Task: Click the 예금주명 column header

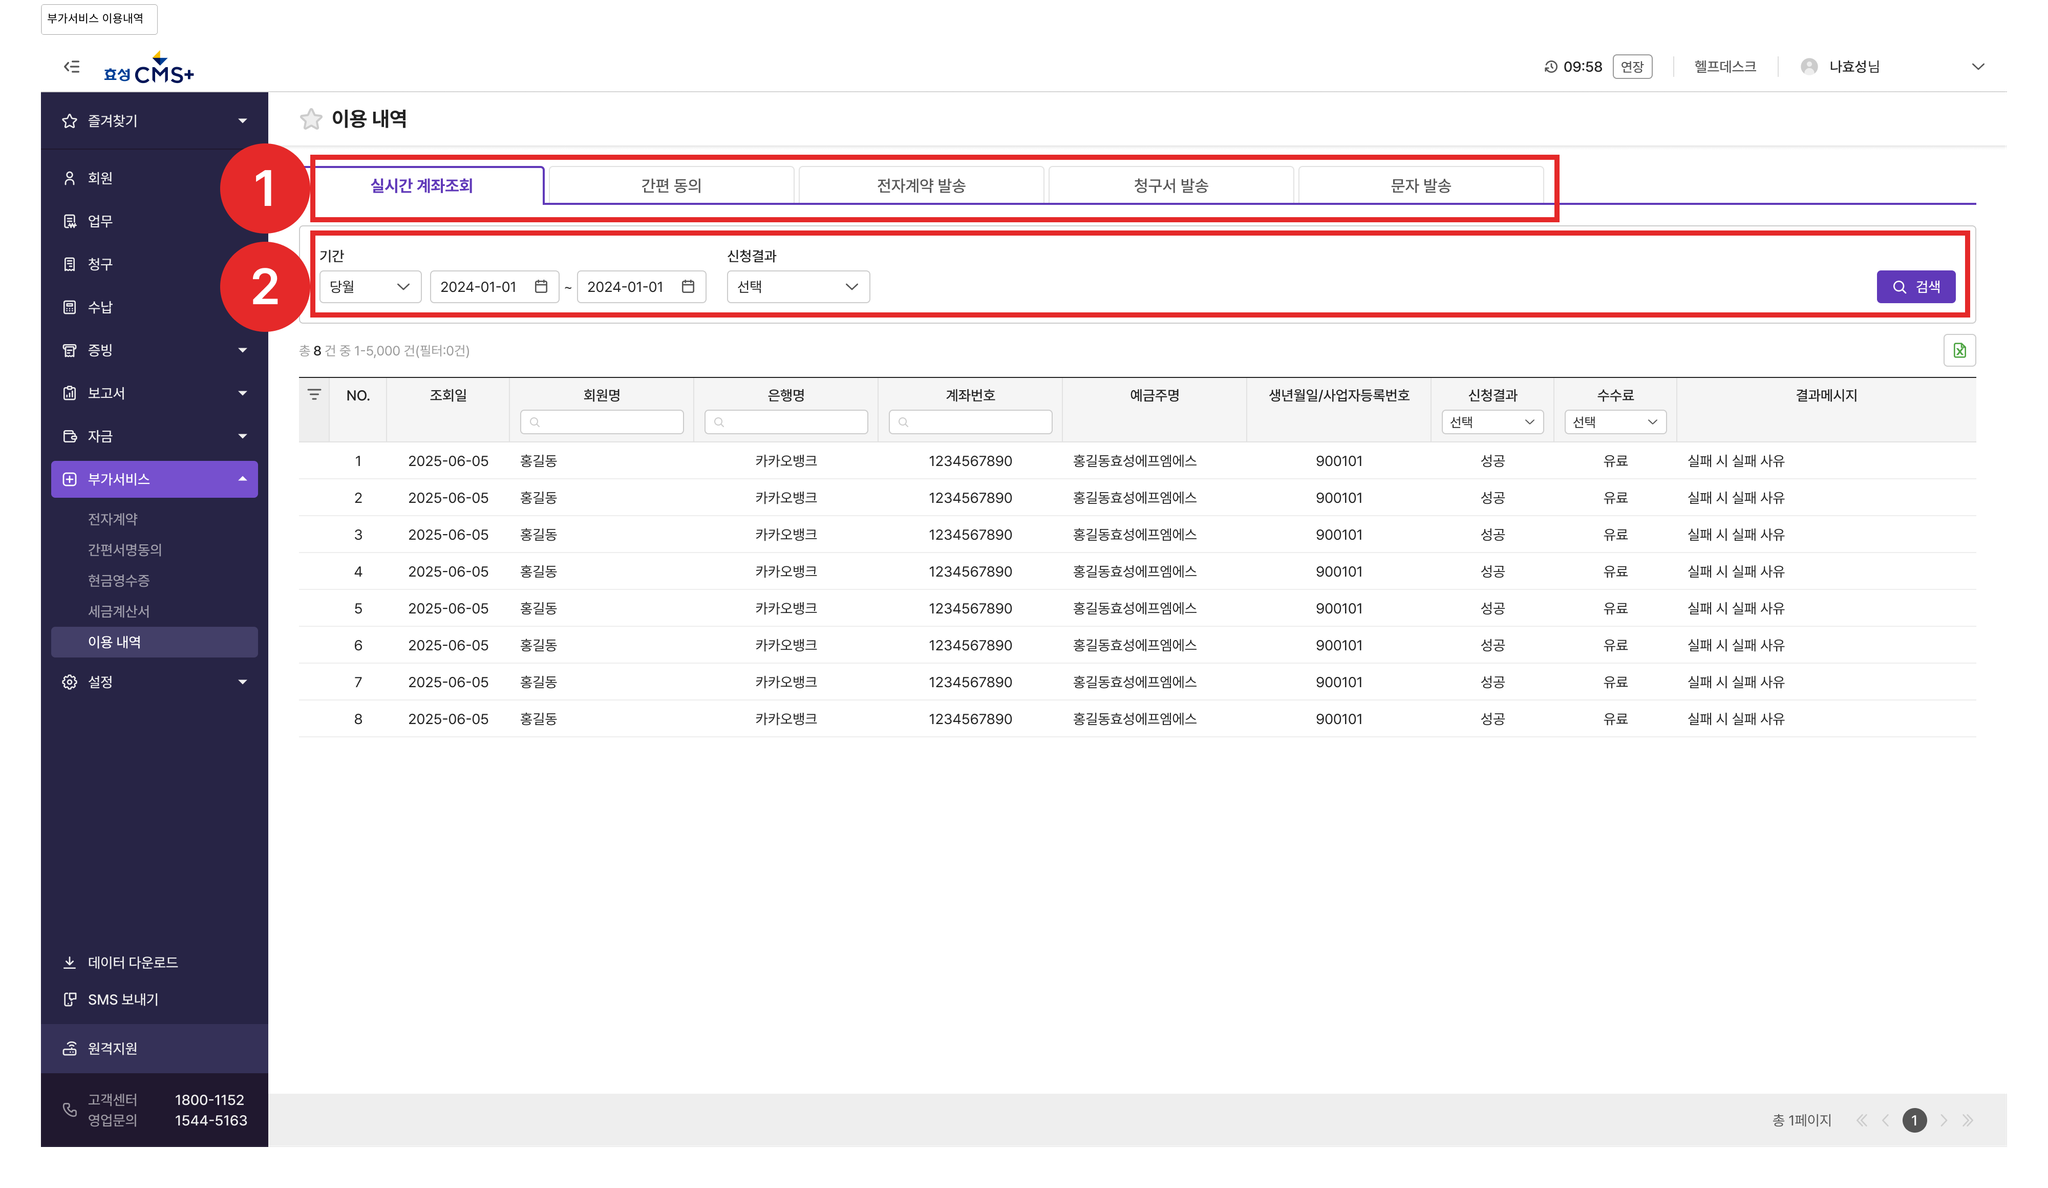Action: (1154, 396)
